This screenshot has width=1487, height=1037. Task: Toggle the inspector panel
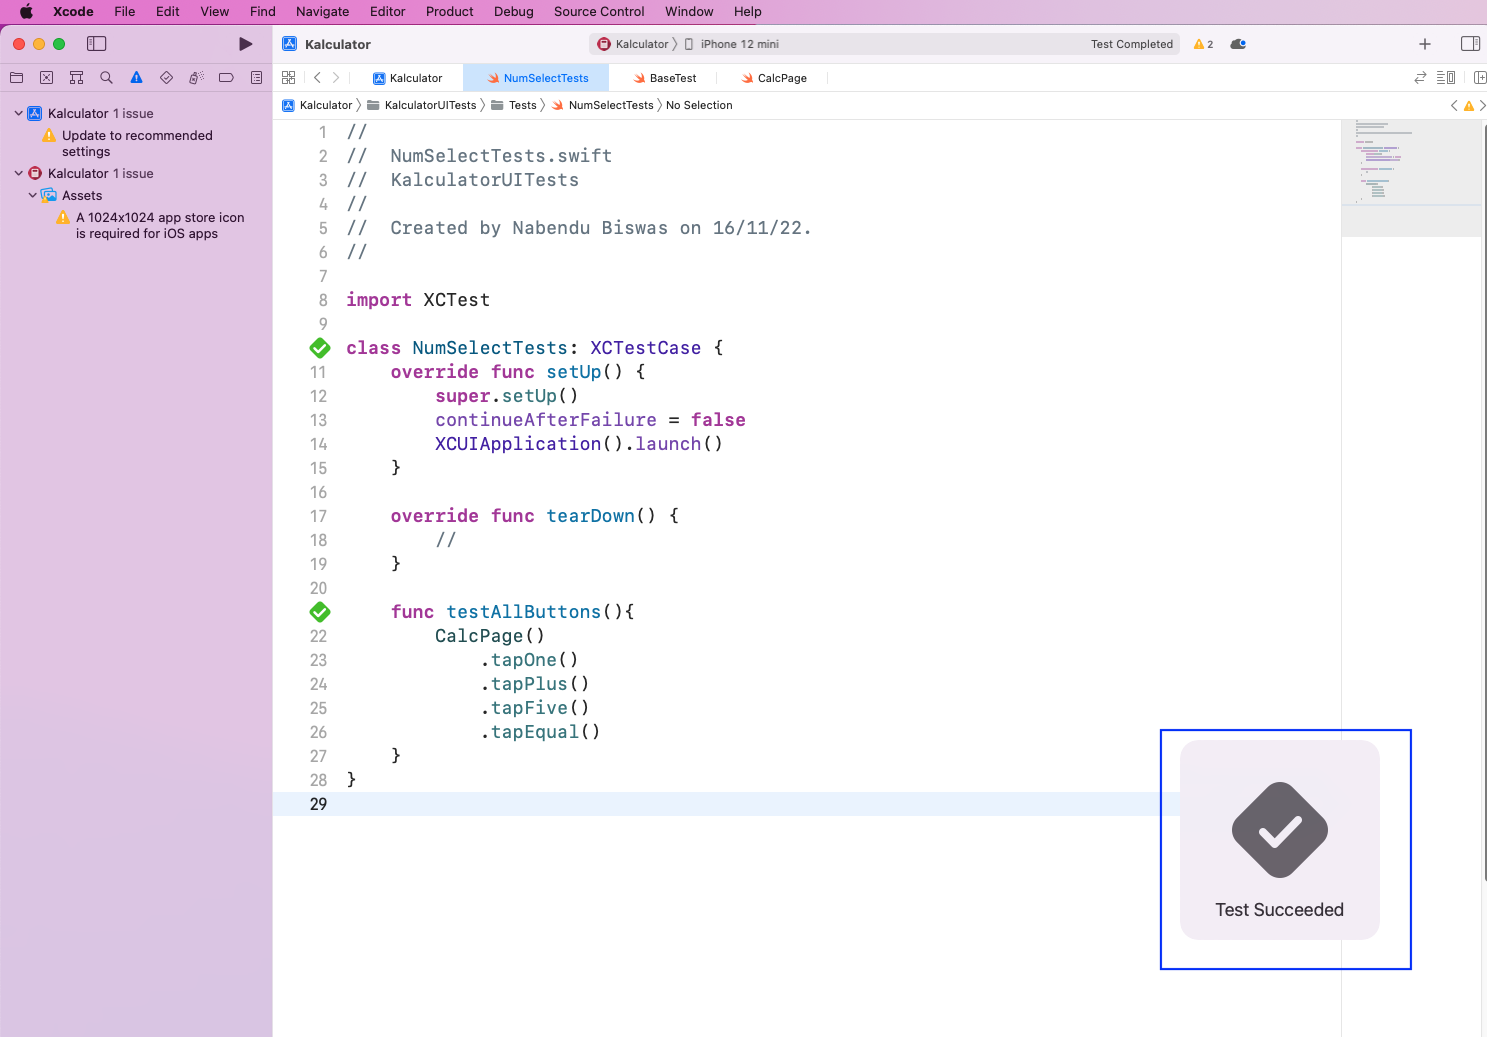coord(1470,44)
